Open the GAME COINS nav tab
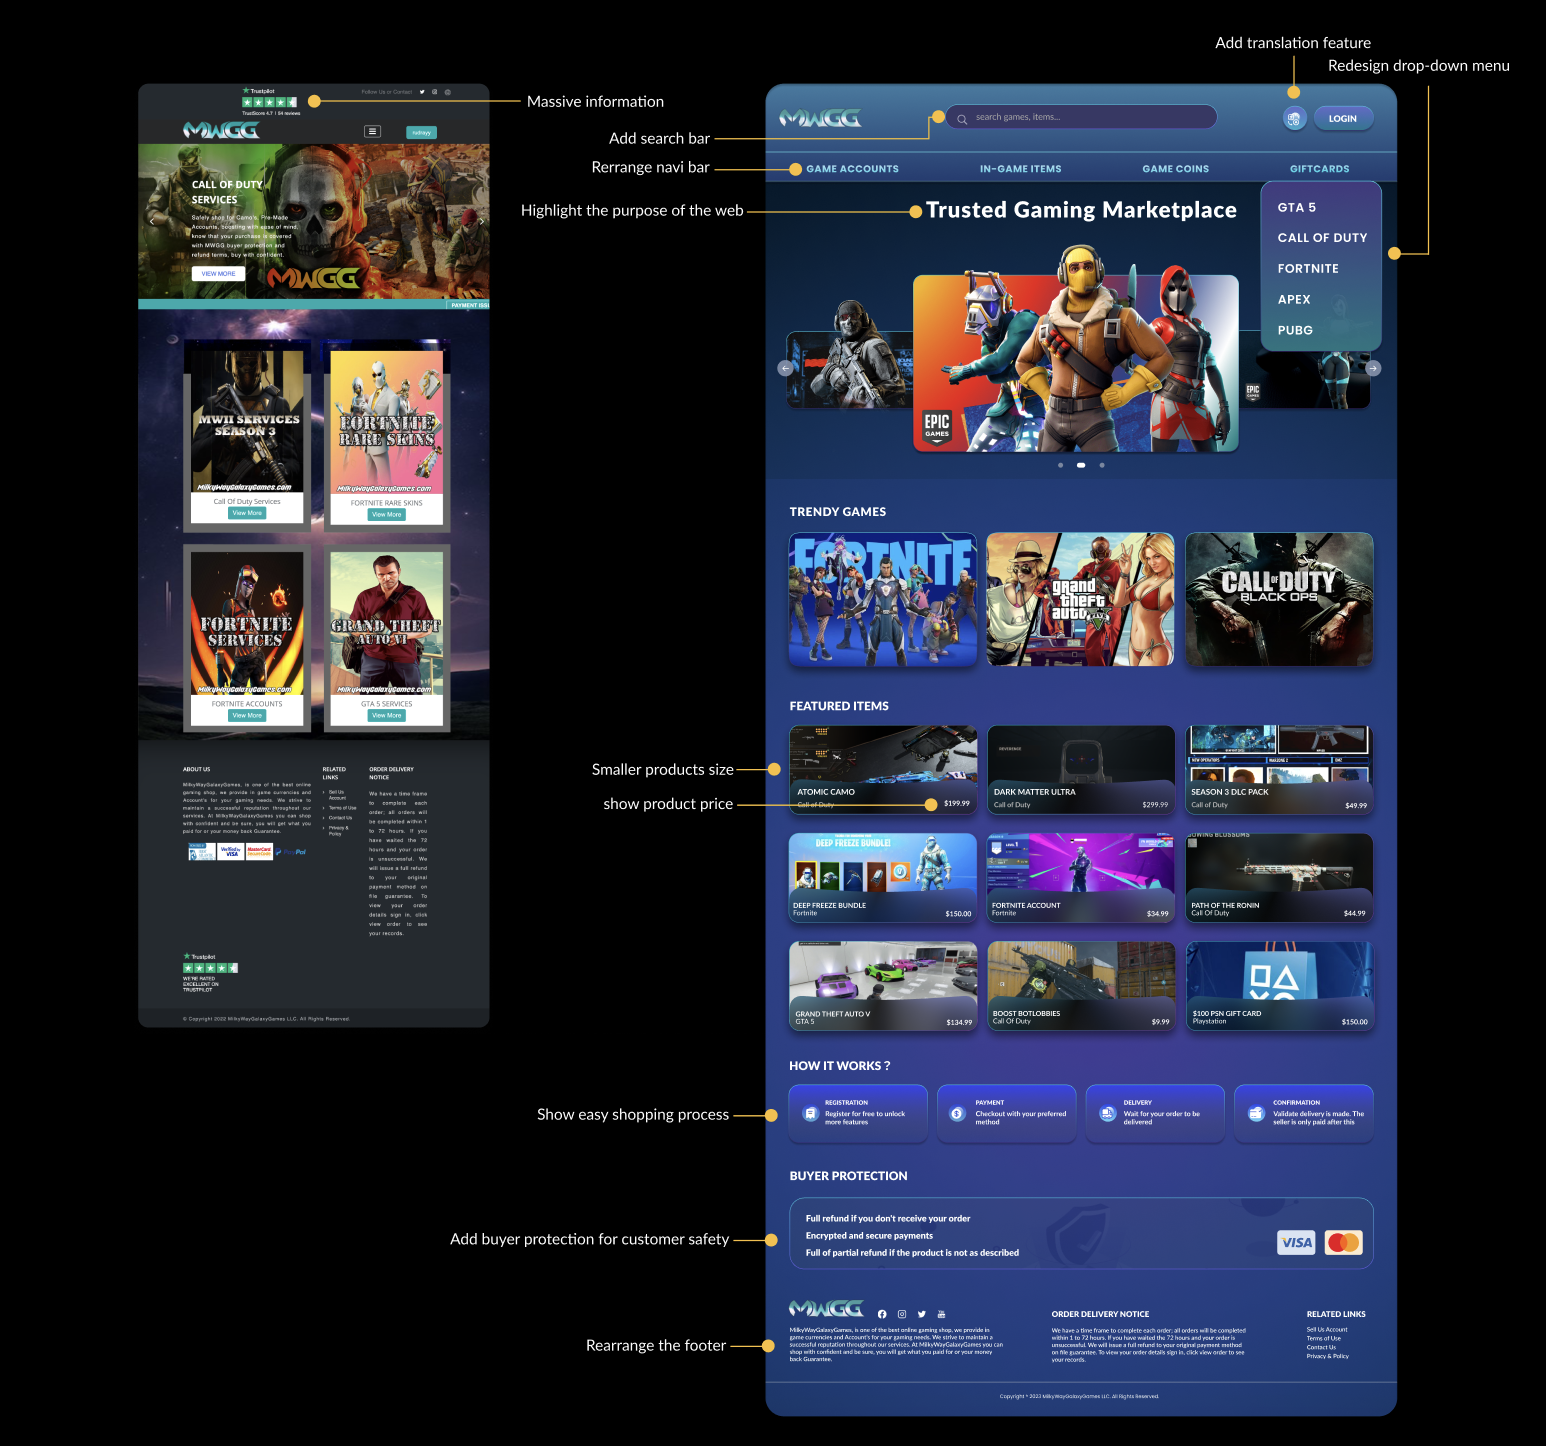The width and height of the screenshot is (1546, 1446). 1175,169
